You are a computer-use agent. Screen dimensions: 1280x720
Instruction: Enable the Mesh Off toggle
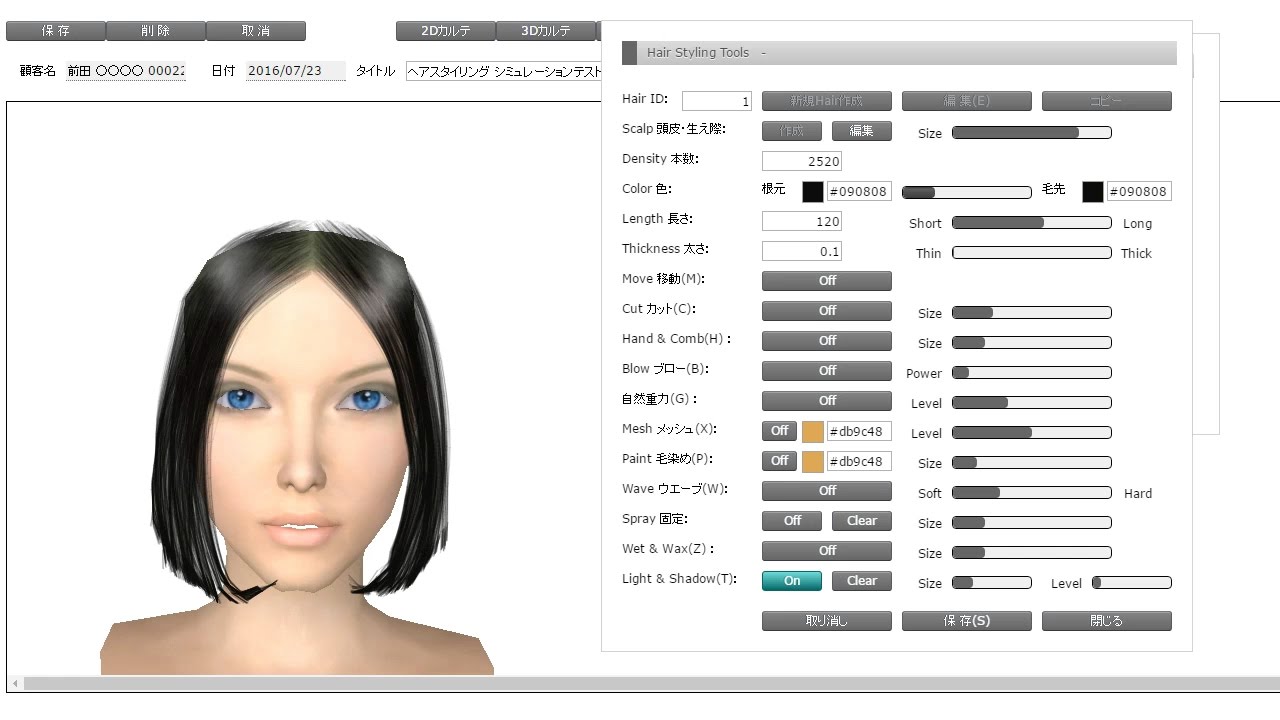[x=779, y=431]
